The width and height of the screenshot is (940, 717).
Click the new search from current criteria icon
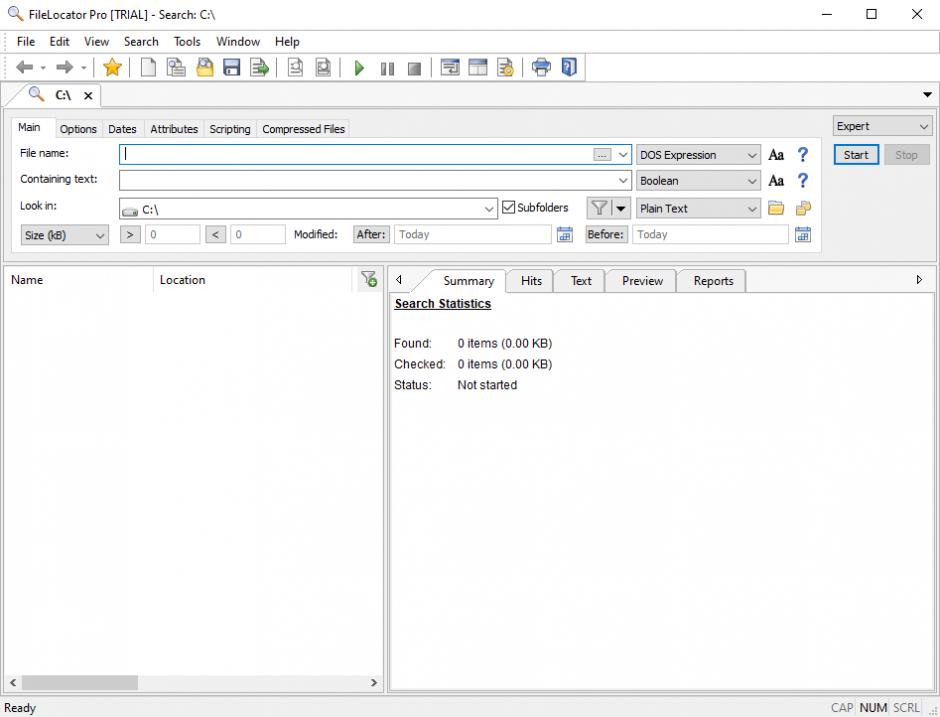(x=176, y=67)
